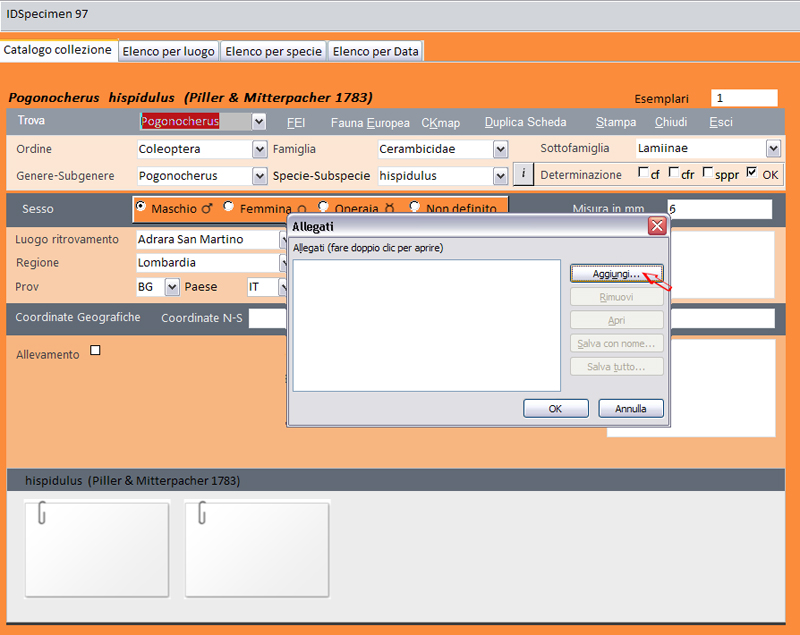Screen dimensions: 800x635
Task: Click the Esemplari count field
Action: (x=743, y=98)
